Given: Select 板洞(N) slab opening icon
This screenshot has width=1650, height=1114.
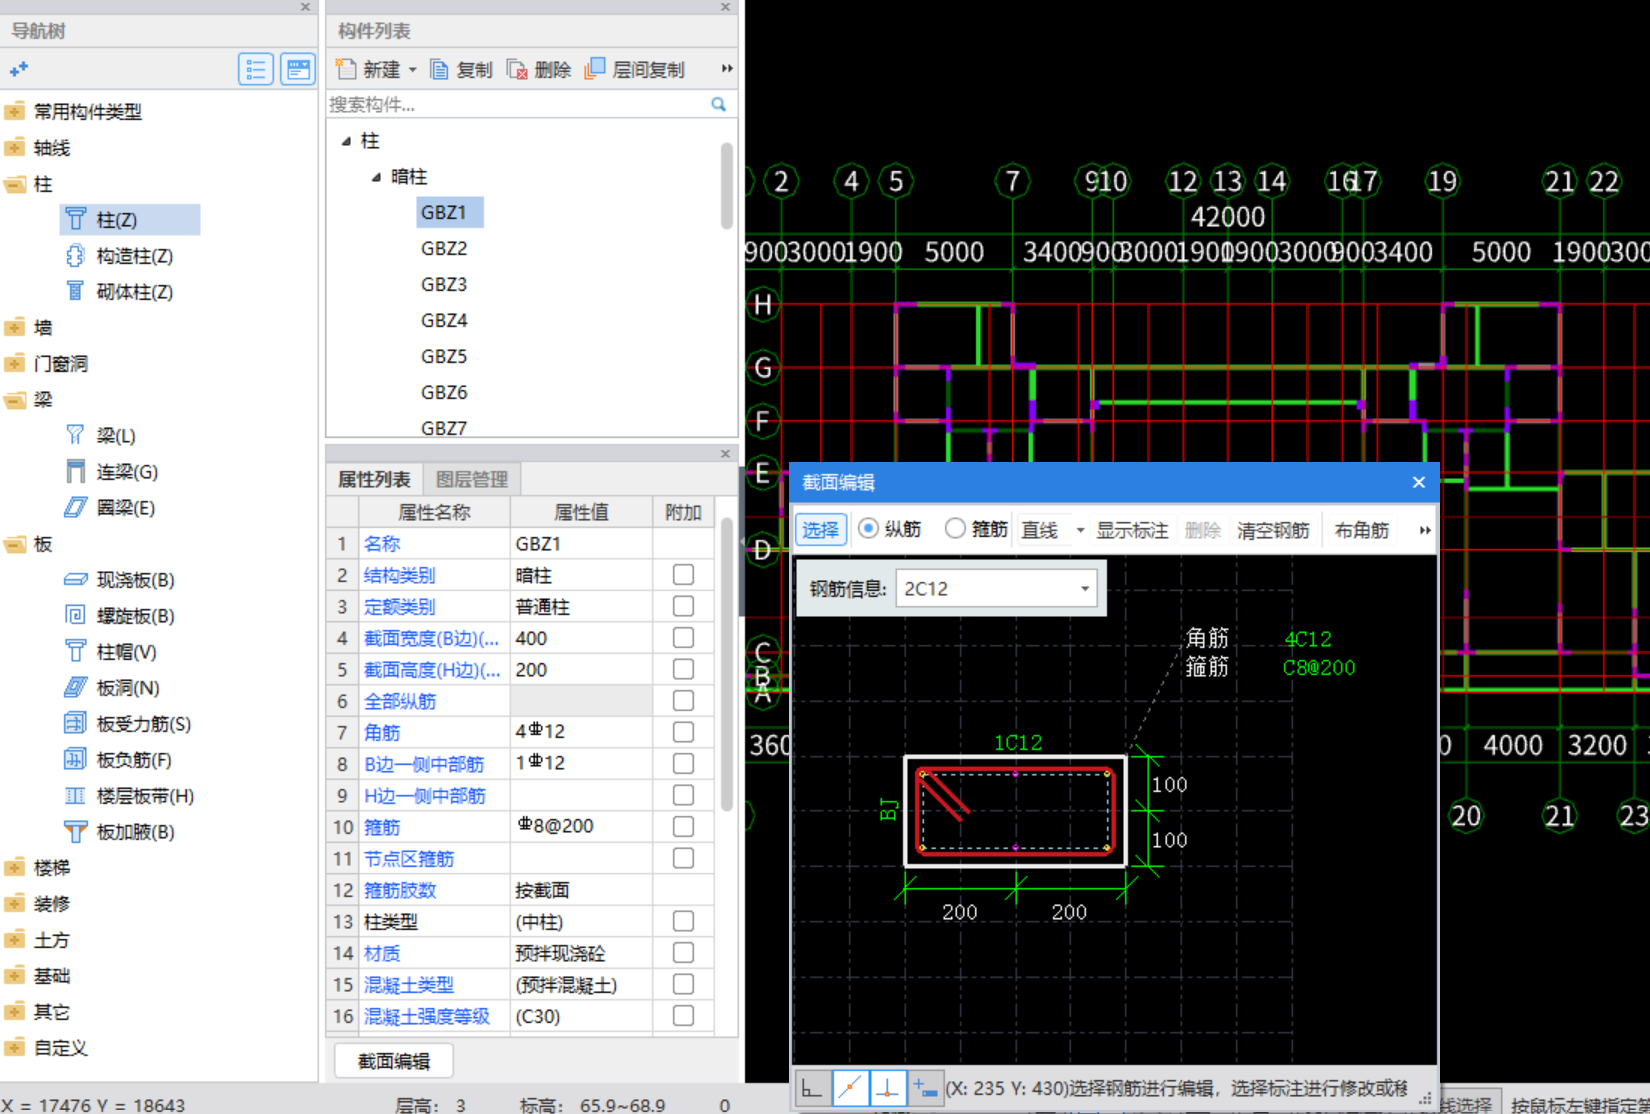Looking at the screenshot, I should pos(75,687).
